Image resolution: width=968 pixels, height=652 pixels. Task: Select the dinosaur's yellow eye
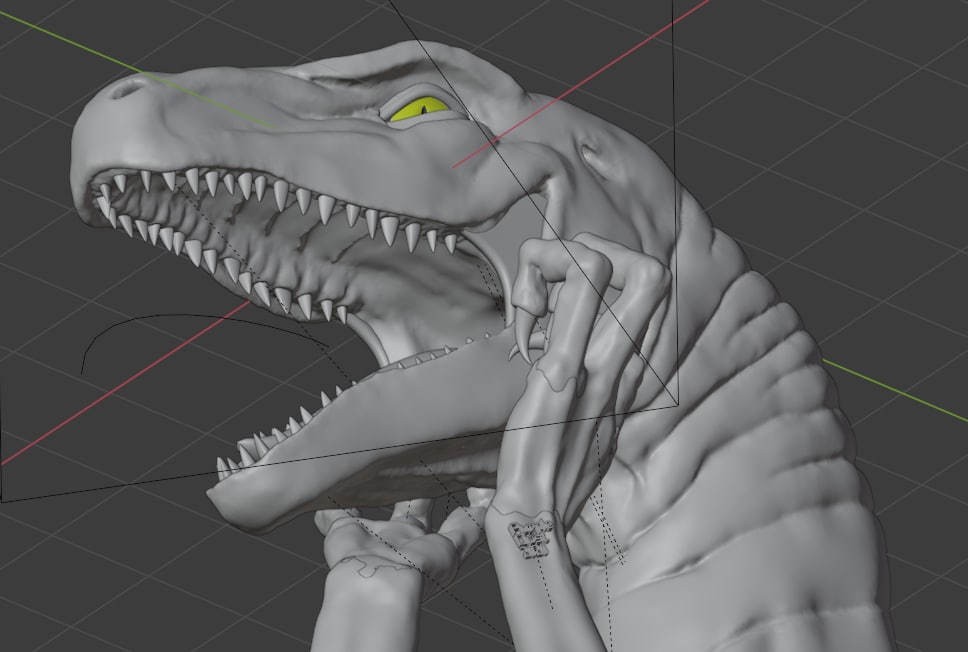tap(419, 108)
